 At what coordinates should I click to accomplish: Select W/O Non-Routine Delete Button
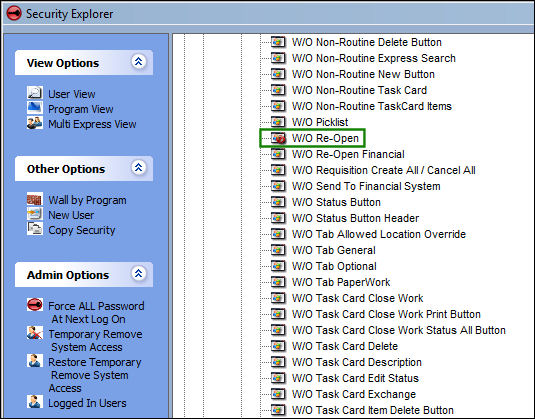(367, 42)
